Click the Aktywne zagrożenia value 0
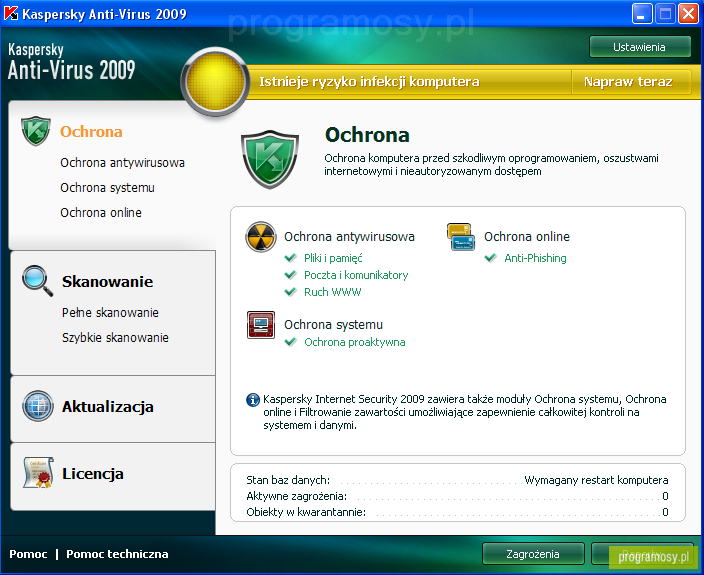Viewport: 704px width, 575px height. click(x=665, y=496)
